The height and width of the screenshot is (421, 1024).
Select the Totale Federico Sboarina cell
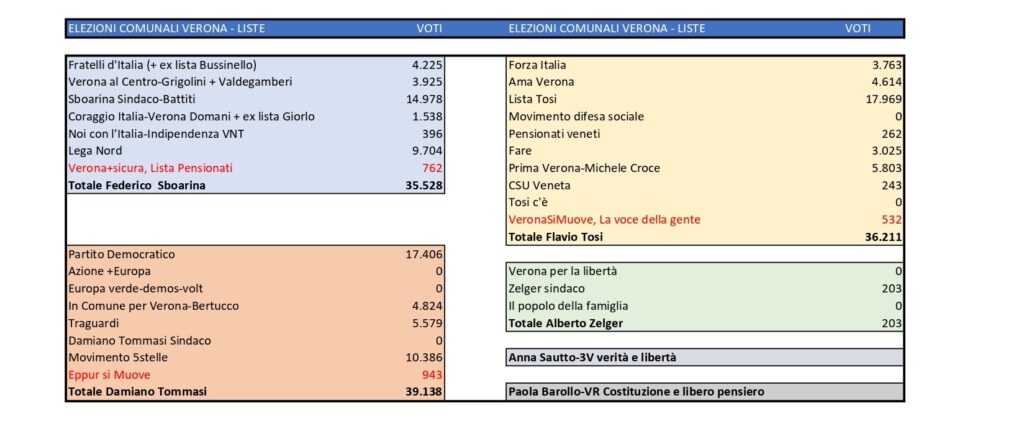(x=136, y=185)
